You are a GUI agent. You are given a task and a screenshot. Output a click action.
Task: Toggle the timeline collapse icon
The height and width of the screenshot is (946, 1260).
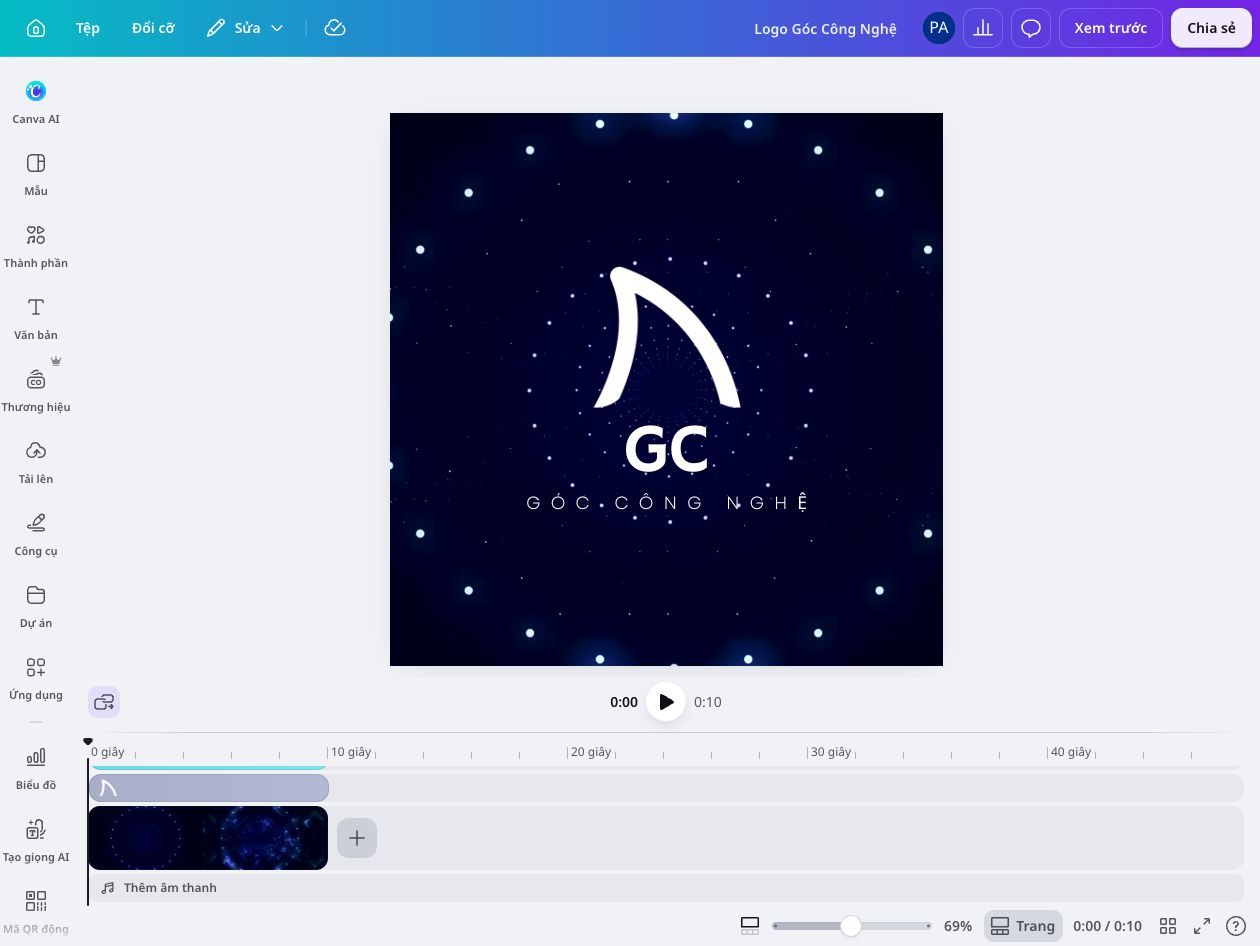pyautogui.click(x=750, y=926)
